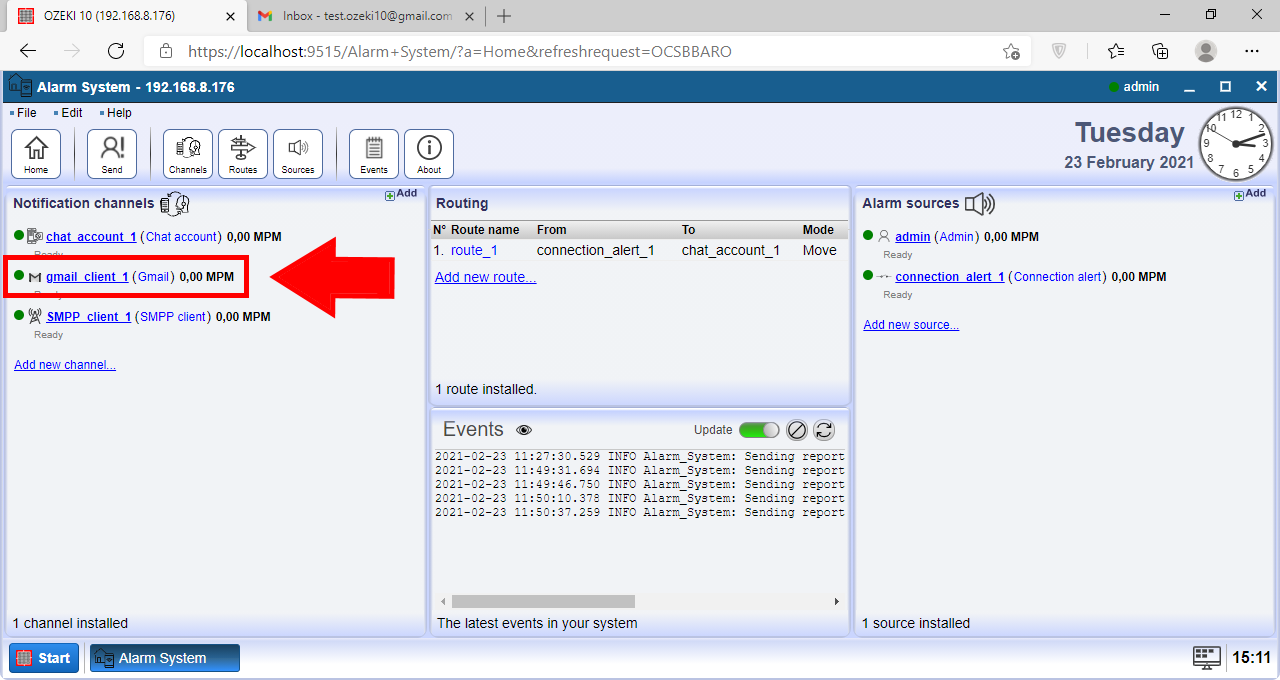Open the browser Collections icon
Image resolution: width=1280 pixels, height=680 pixels.
coord(1161,51)
